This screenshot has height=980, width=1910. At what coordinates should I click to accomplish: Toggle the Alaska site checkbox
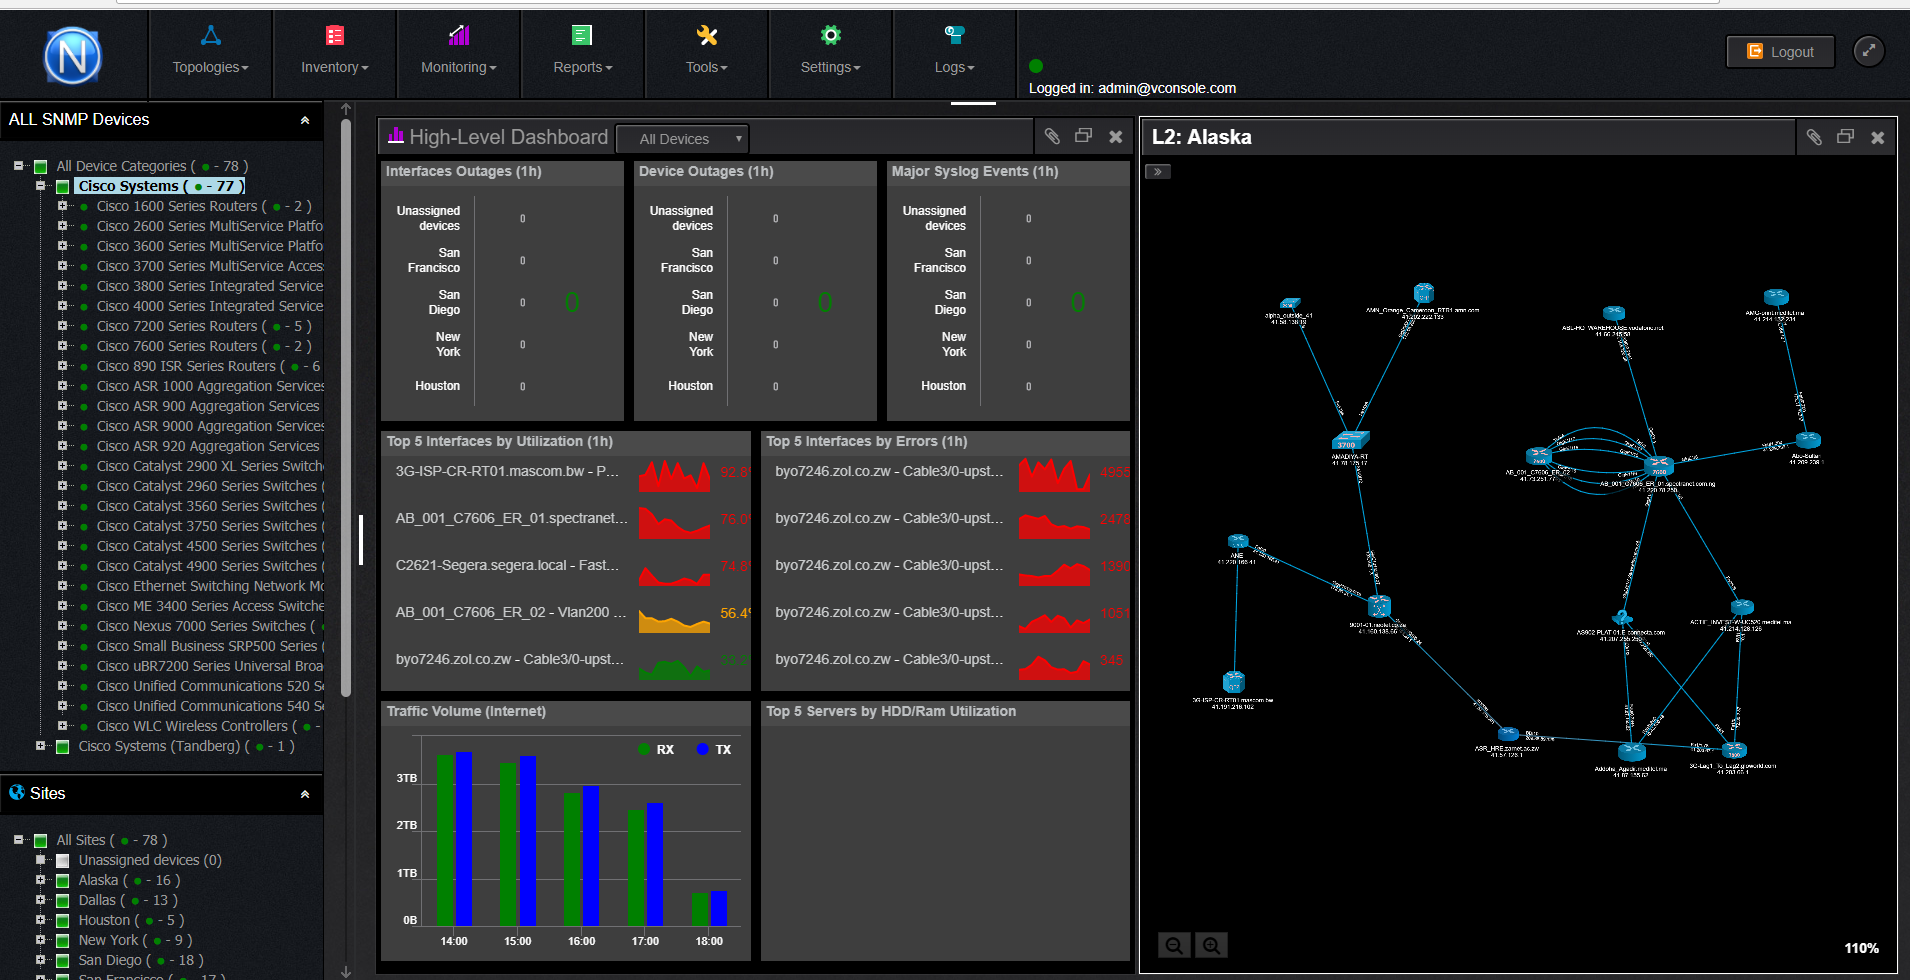coord(63,881)
